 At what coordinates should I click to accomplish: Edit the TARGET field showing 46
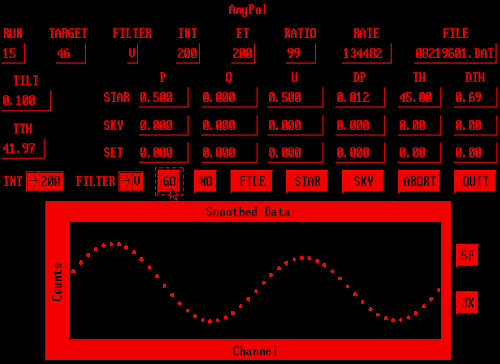click(71, 53)
